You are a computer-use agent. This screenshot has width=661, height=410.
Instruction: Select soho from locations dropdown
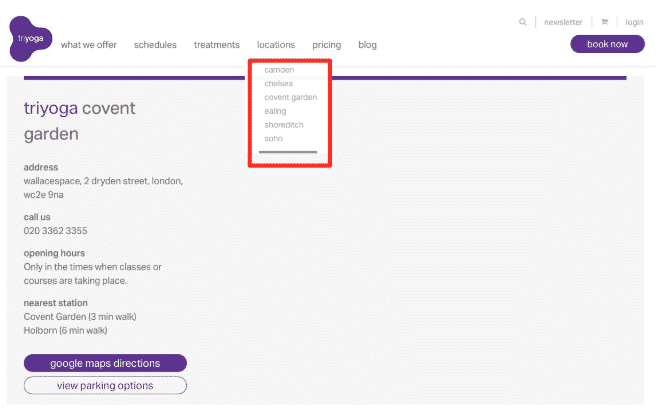click(x=274, y=139)
